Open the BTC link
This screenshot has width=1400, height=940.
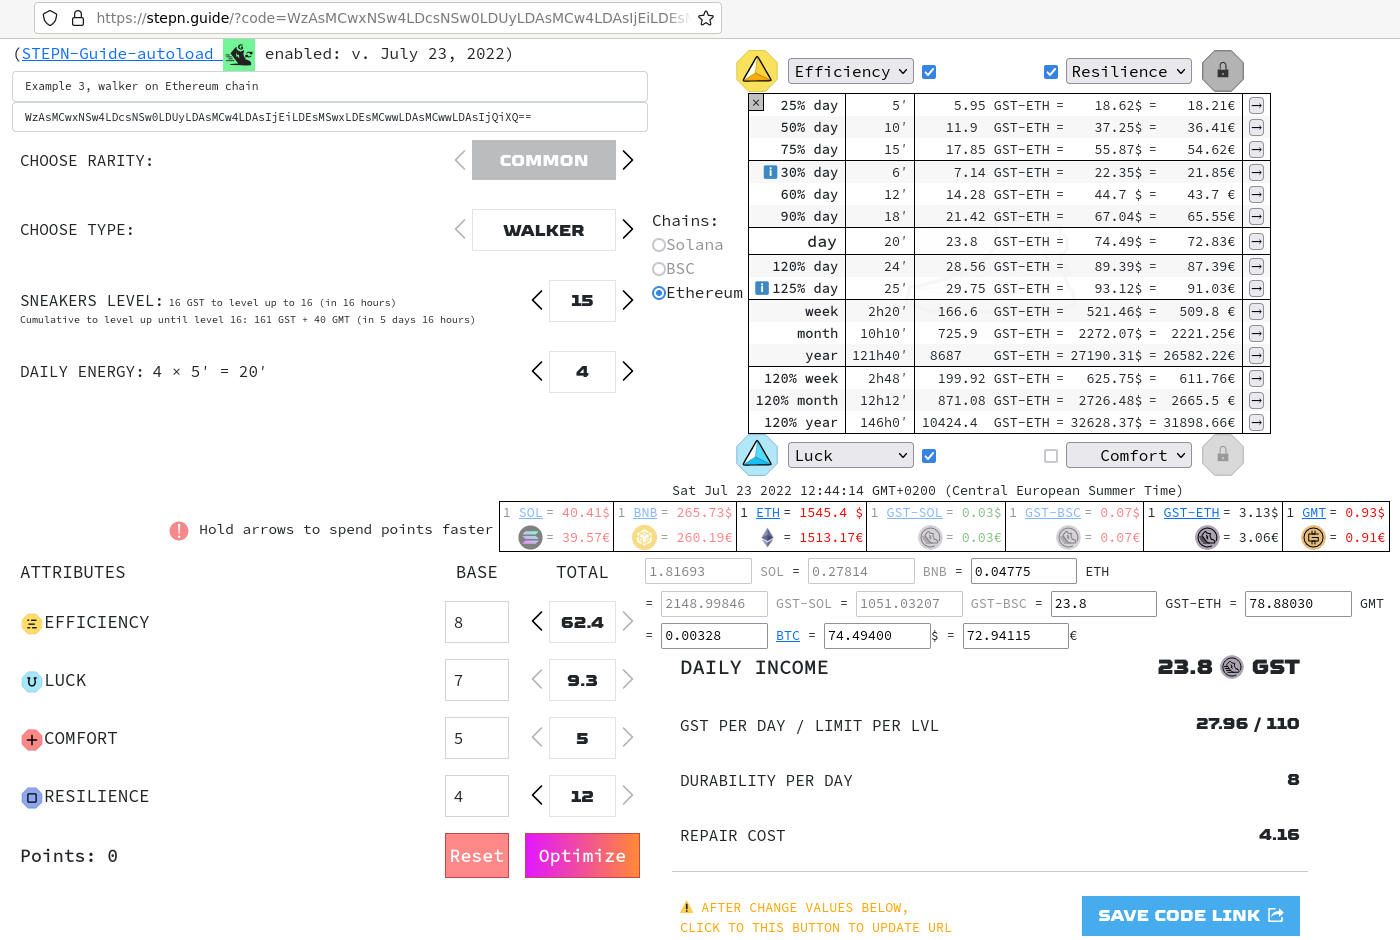point(788,635)
